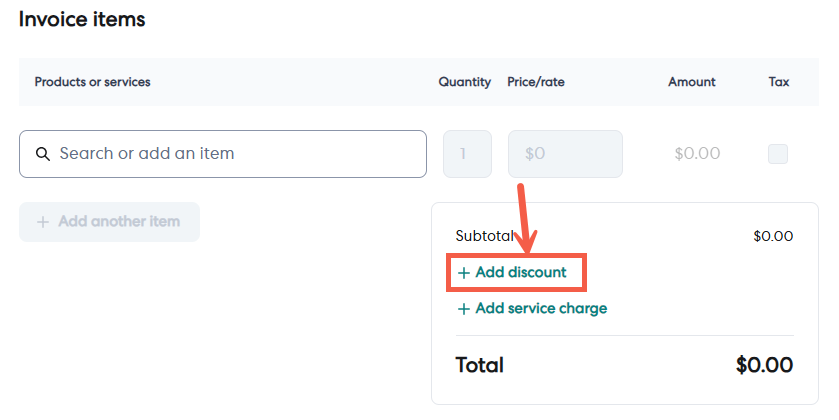Click the plus icon beside Add discount

point(463,272)
